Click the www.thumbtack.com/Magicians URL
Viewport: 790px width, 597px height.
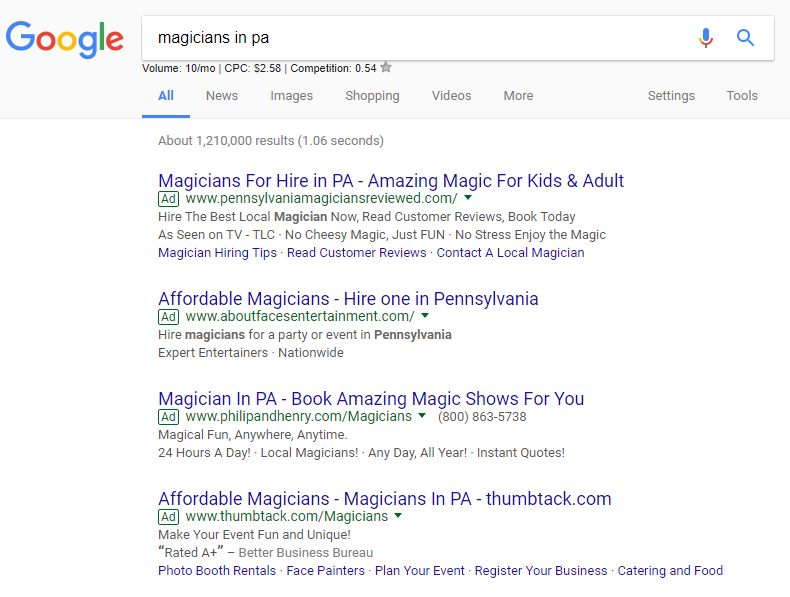coord(287,516)
